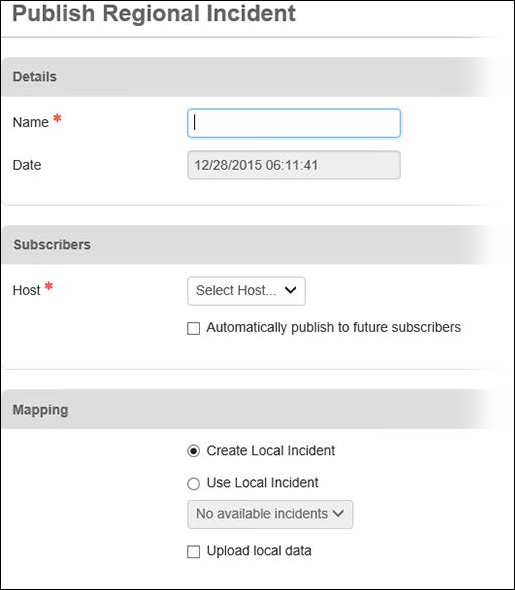Click the Date field showing 12/28/2015 06:11:41
This screenshot has width=515, height=590.
(x=294, y=165)
